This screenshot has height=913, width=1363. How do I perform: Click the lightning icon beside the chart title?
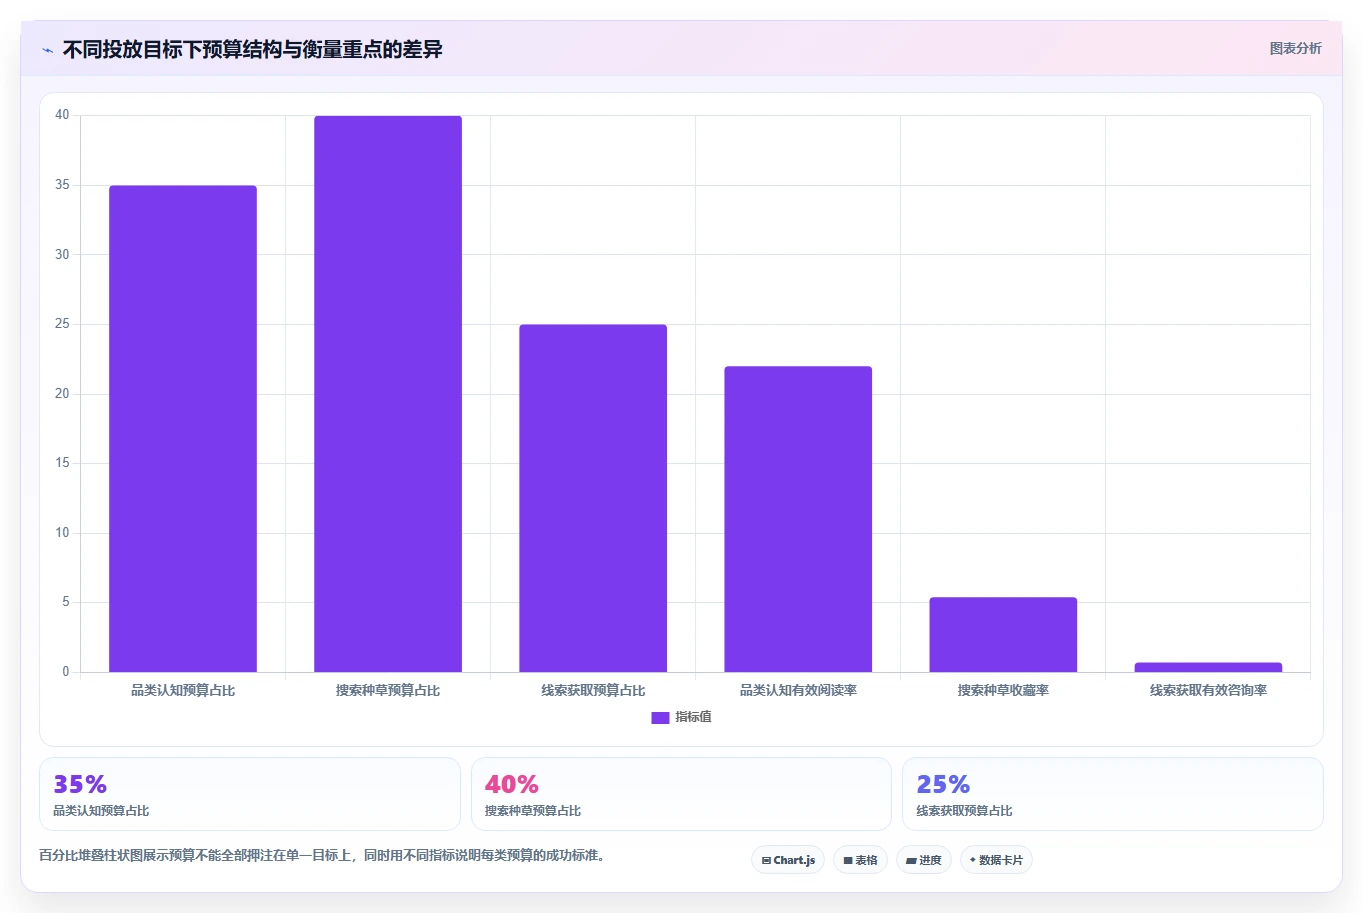(47, 50)
